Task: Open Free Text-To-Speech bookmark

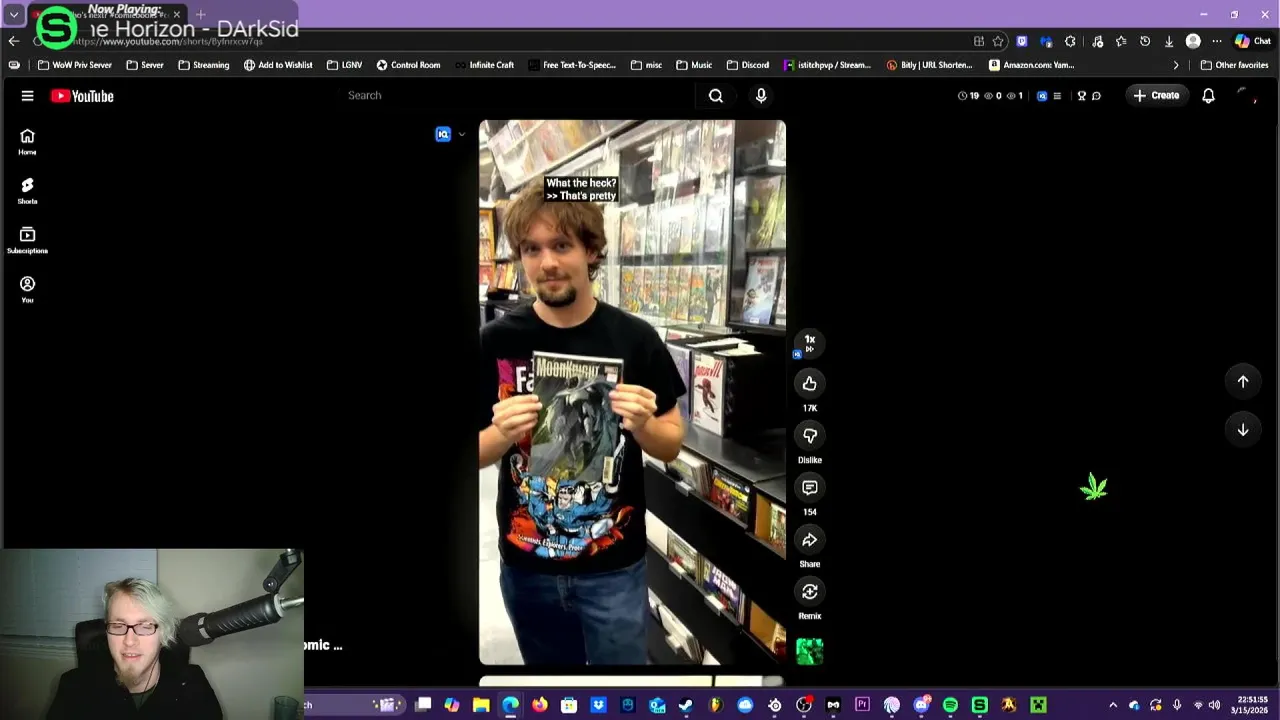Action: 572,65
